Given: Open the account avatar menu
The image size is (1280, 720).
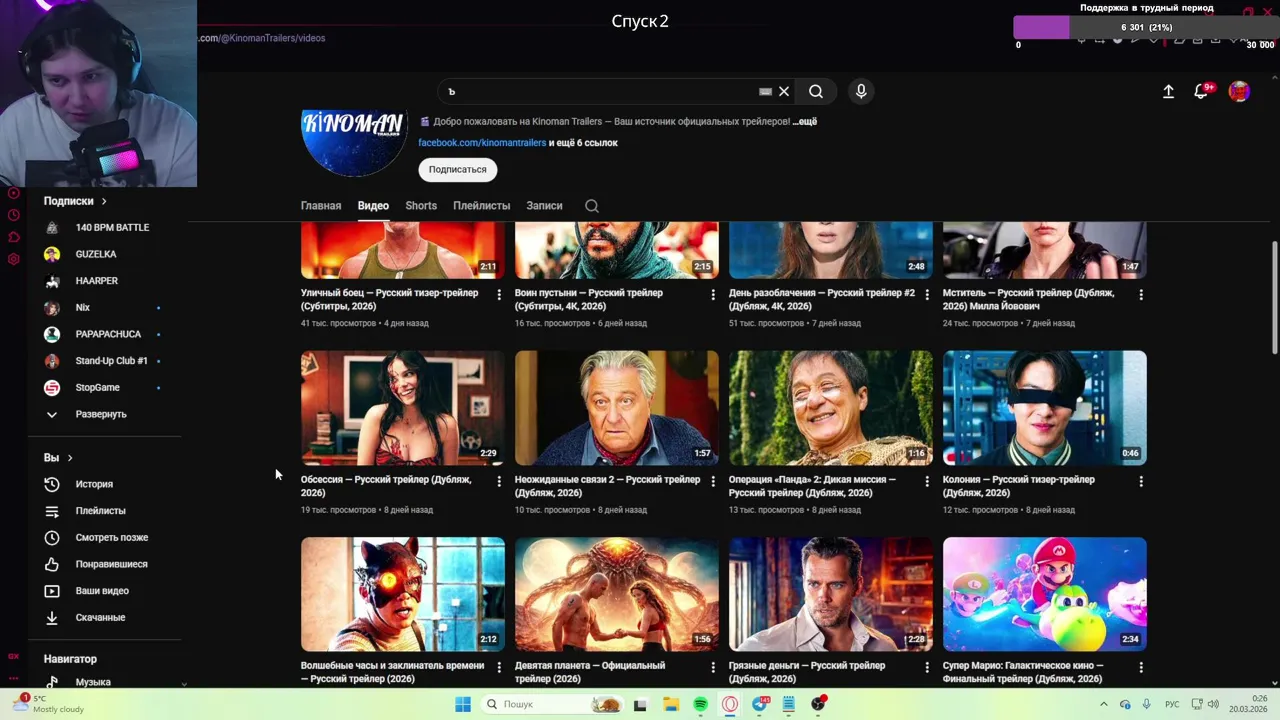Looking at the screenshot, I should point(1239,91).
